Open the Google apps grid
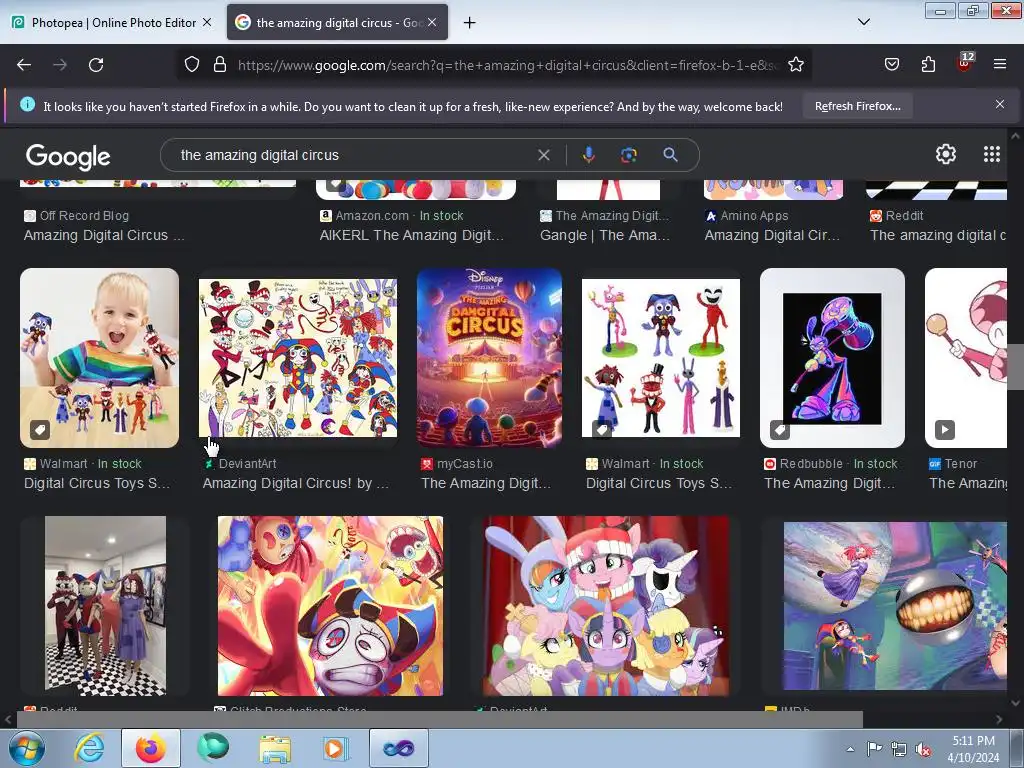Screen dimensions: 1024x768 pos(991,154)
